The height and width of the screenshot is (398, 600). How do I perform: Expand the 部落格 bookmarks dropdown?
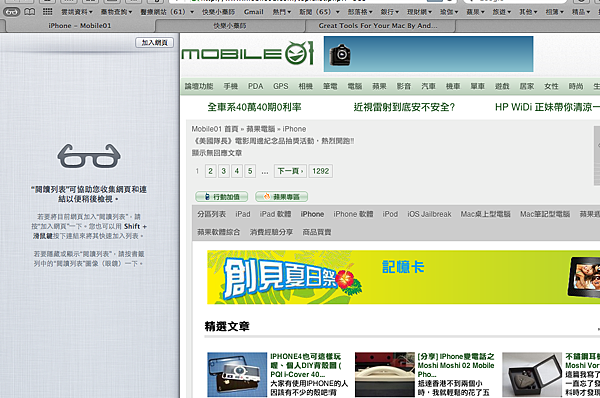tap(360, 12)
